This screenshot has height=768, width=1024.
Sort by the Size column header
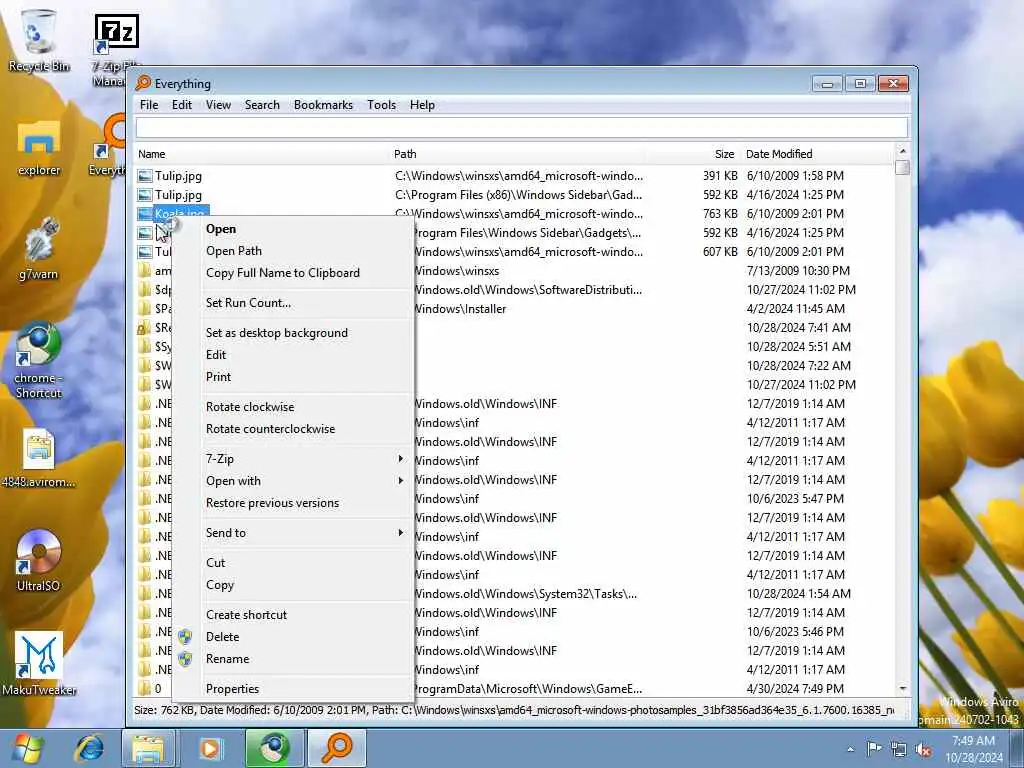[x=694, y=154]
